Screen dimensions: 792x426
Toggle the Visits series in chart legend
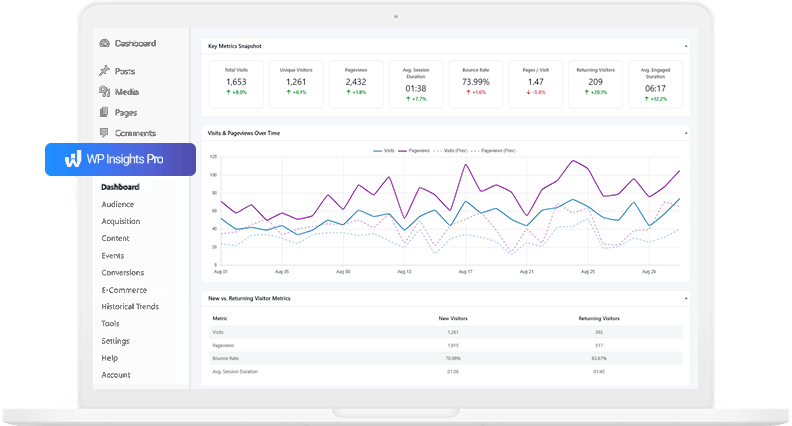pyautogui.click(x=384, y=151)
